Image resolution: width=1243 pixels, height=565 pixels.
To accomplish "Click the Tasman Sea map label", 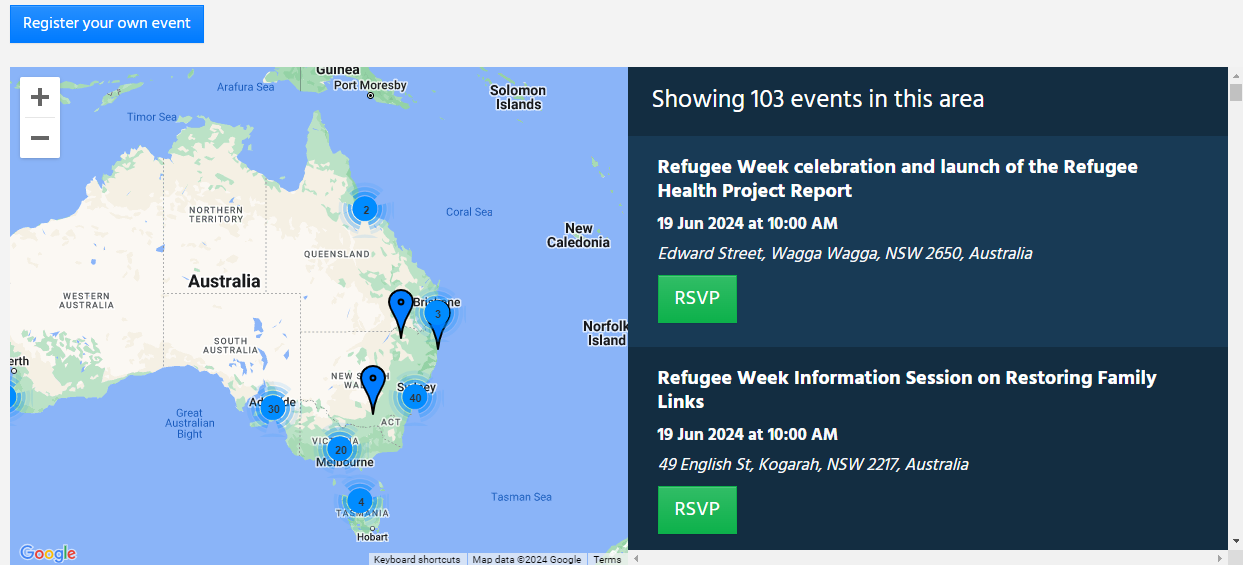I will pyautogui.click(x=521, y=497).
